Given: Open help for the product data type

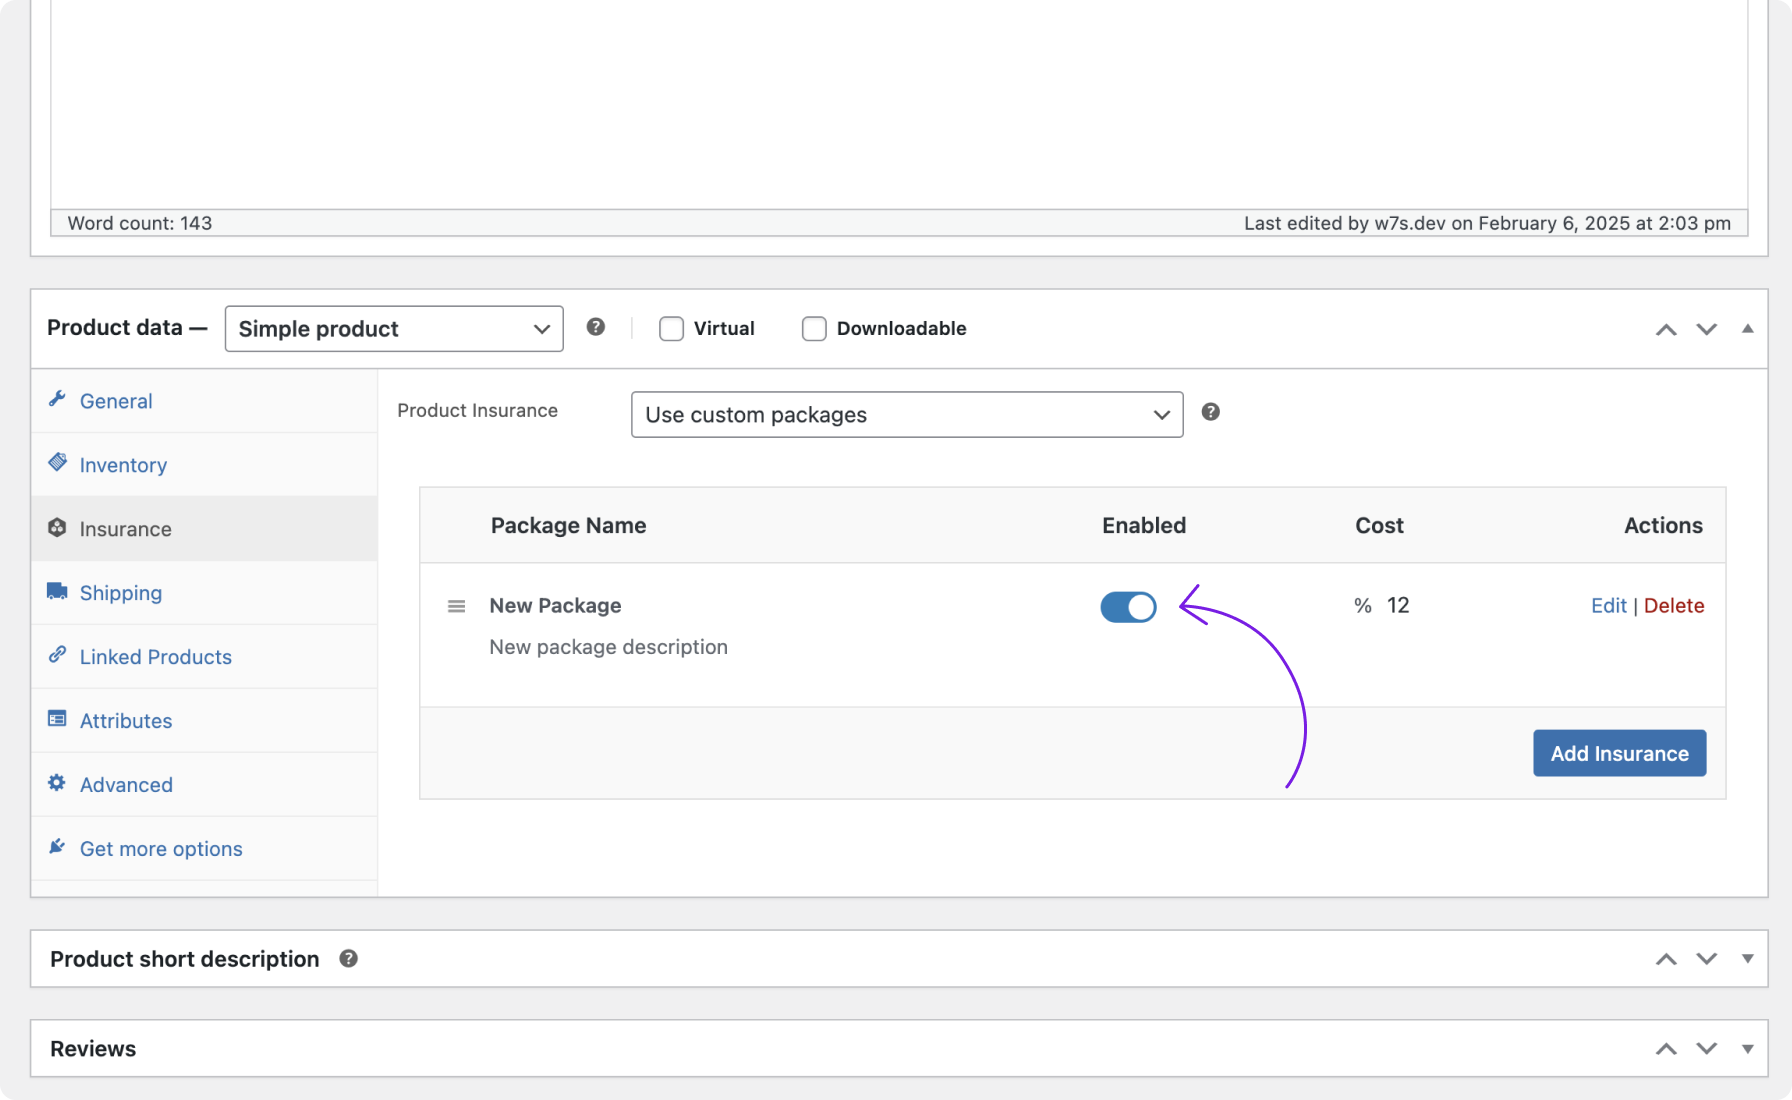Looking at the screenshot, I should point(596,328).
